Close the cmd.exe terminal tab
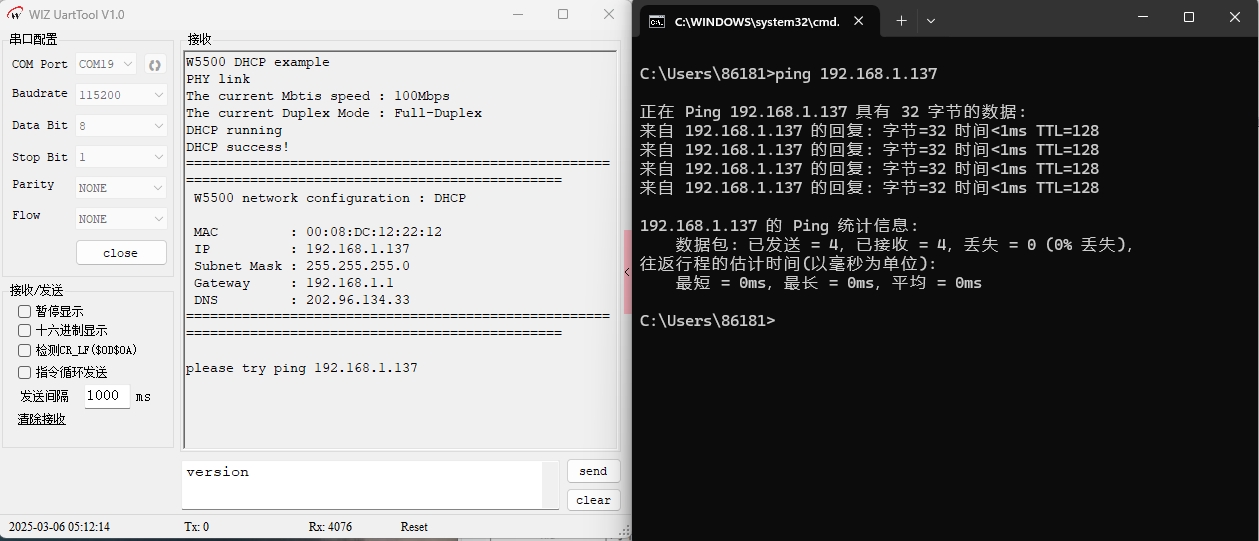 (860, 21)
